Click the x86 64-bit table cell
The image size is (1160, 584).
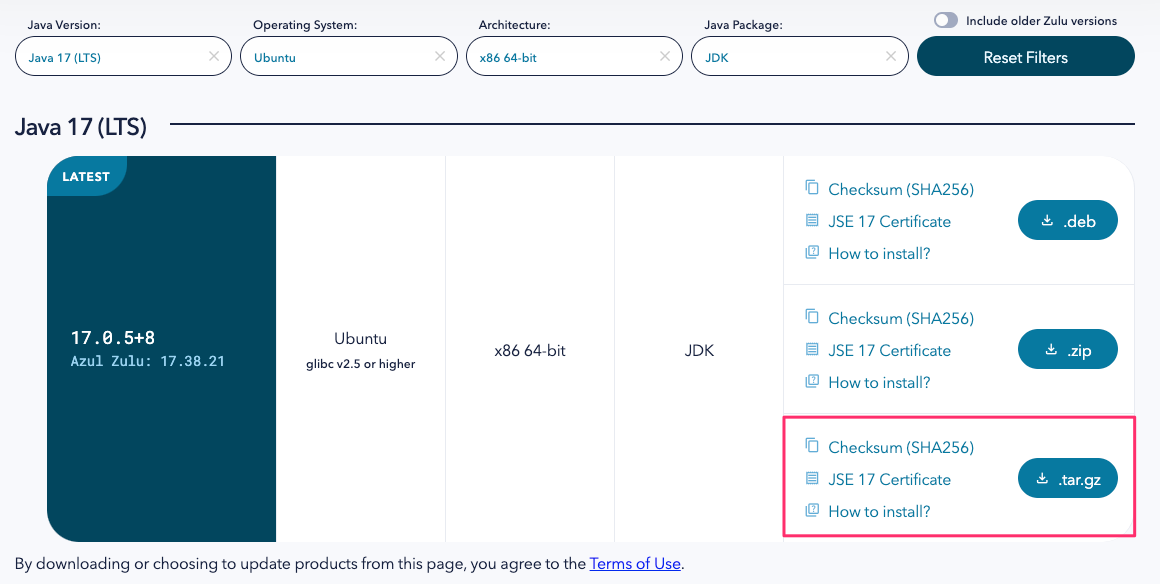[530, 350]
